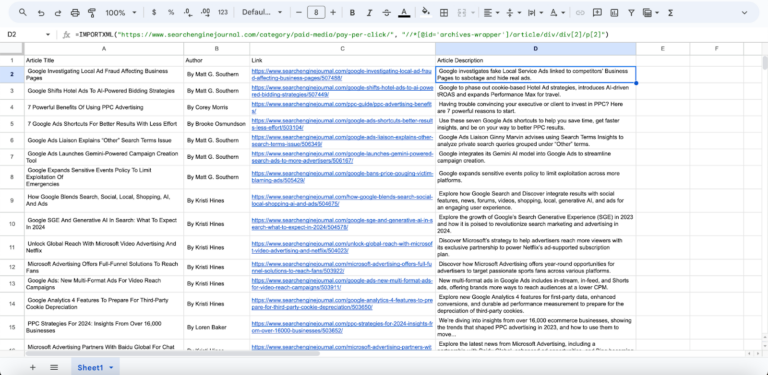Click the font size field showing 8
Screen dimensions: 768x375
tap(316, 13)
